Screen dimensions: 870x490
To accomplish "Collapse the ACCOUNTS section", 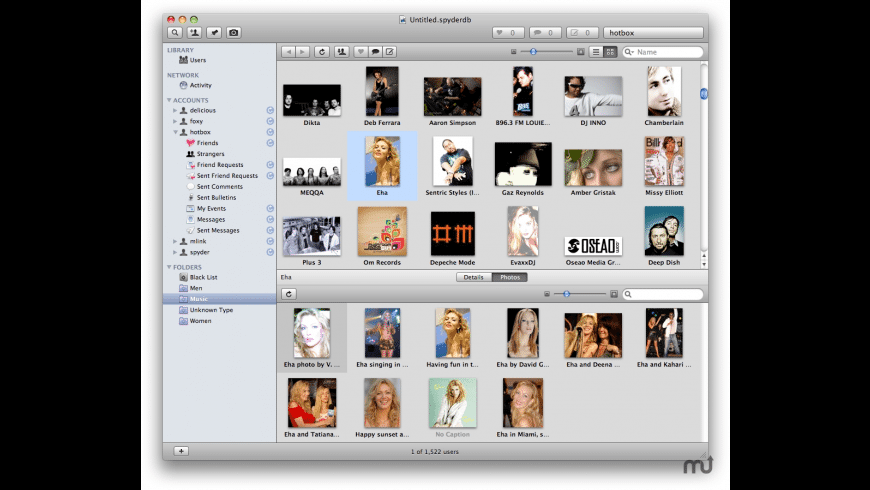I will click(x=169, y=100).
